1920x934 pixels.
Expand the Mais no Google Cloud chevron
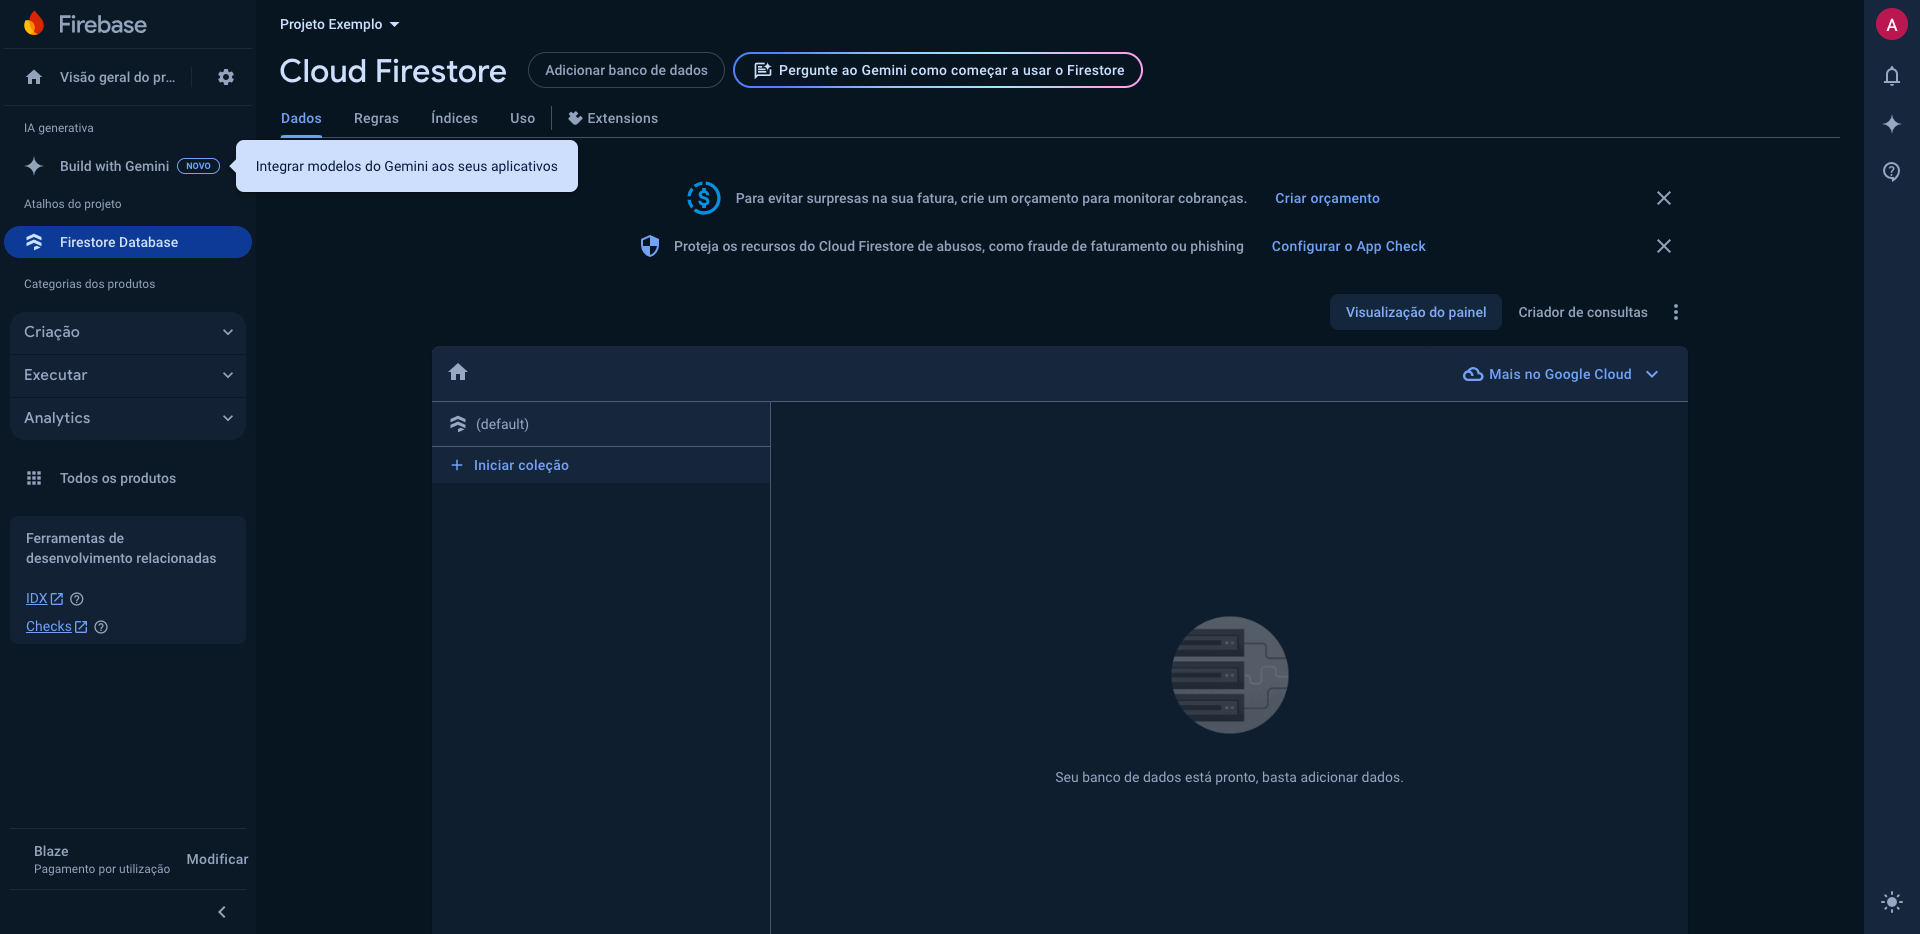1652,374
